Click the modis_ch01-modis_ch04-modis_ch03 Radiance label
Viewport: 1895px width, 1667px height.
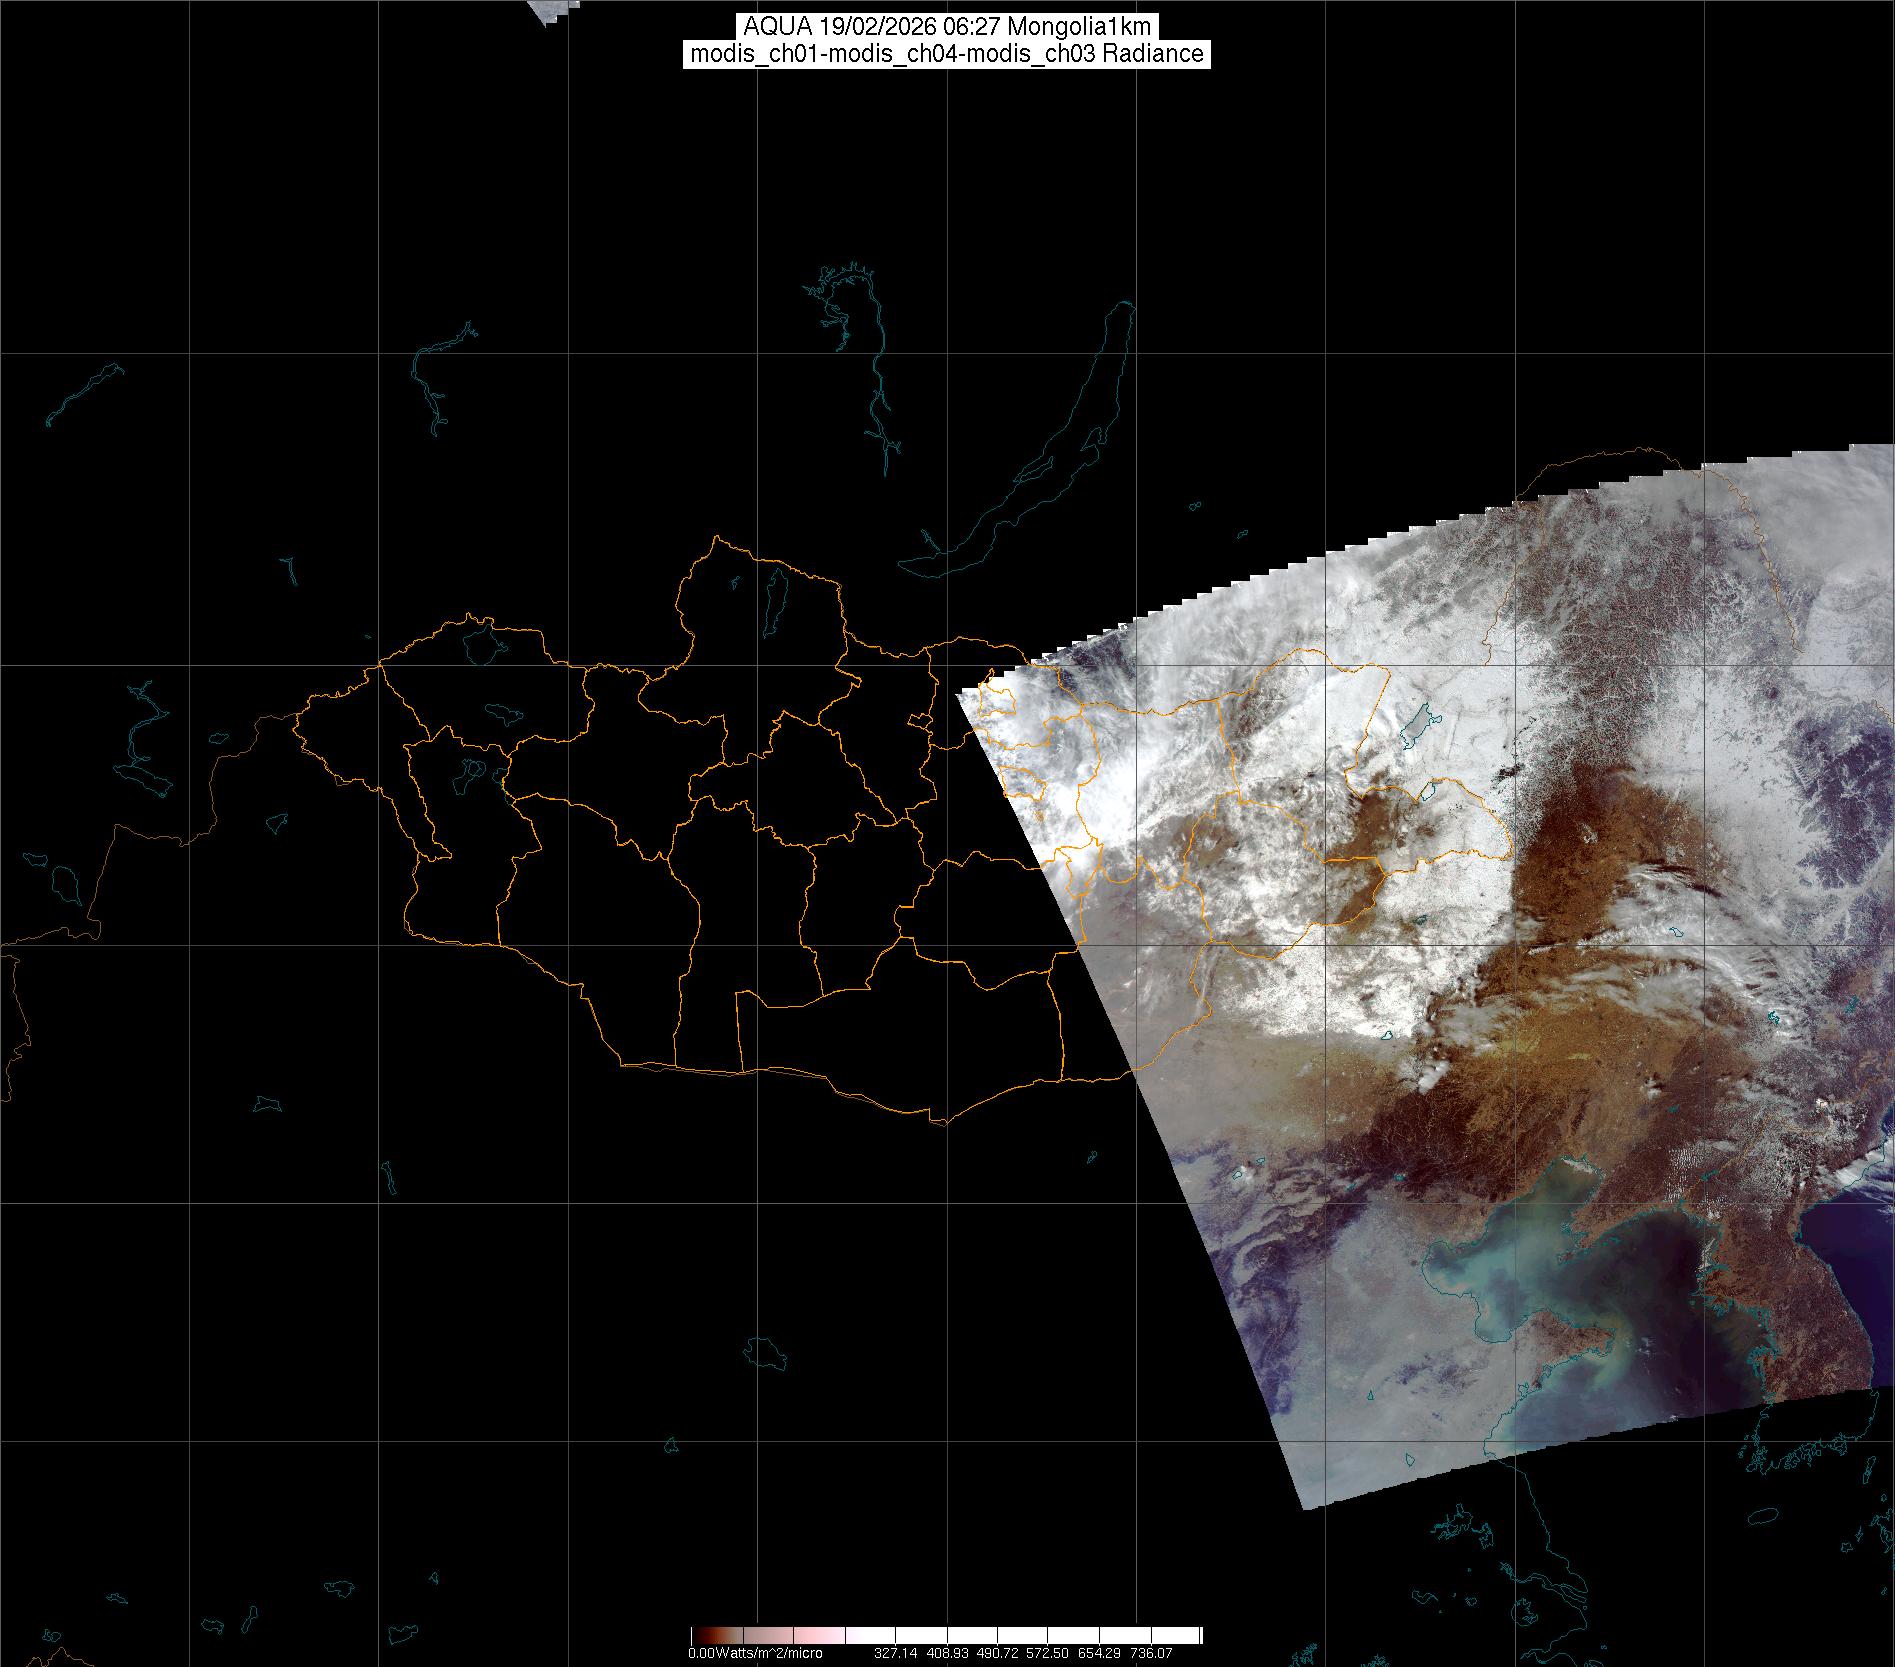[x=947, y=54]
